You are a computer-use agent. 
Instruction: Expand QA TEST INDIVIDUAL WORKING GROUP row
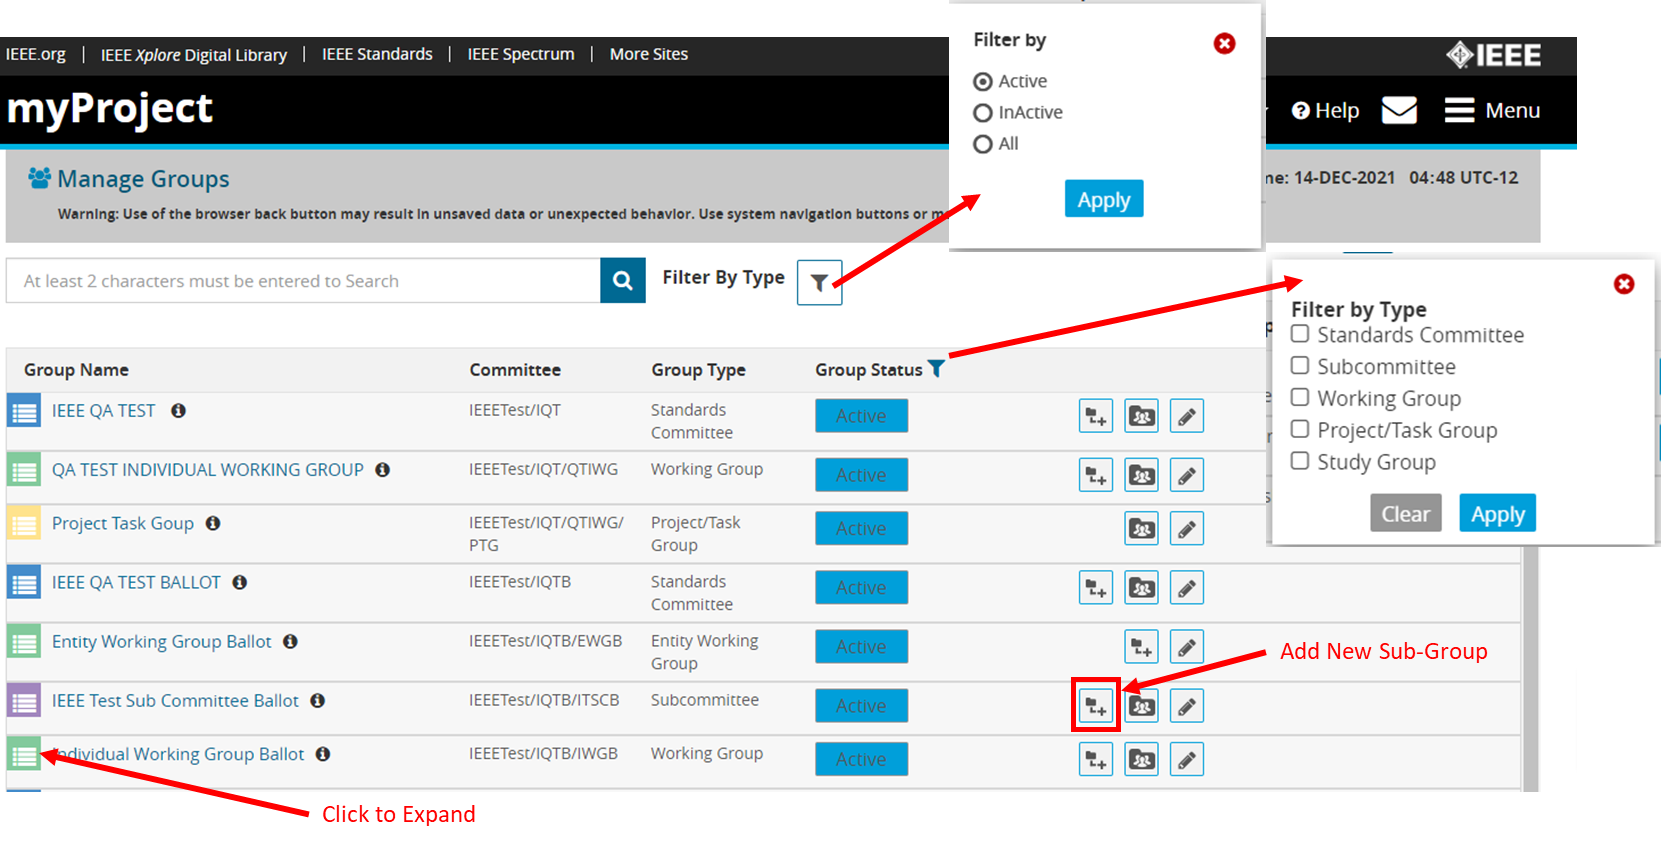pos(24,470)
